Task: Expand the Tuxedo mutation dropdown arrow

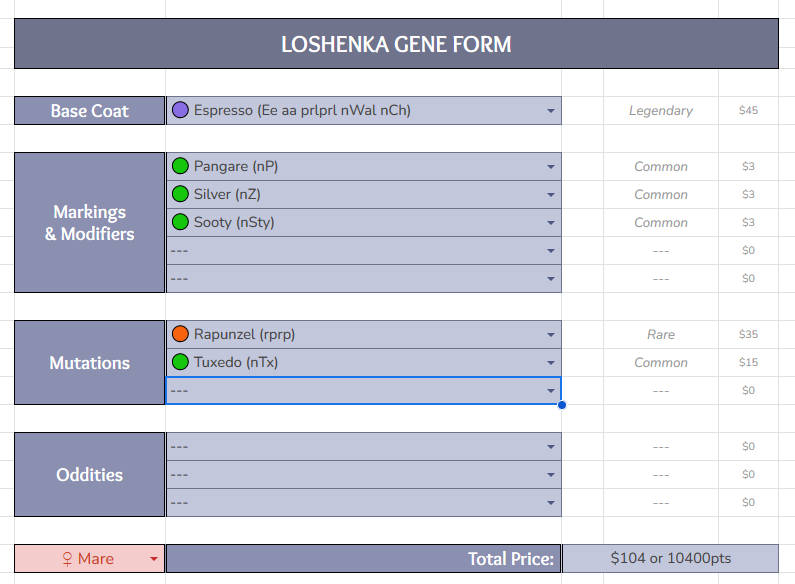Action: 551,363
